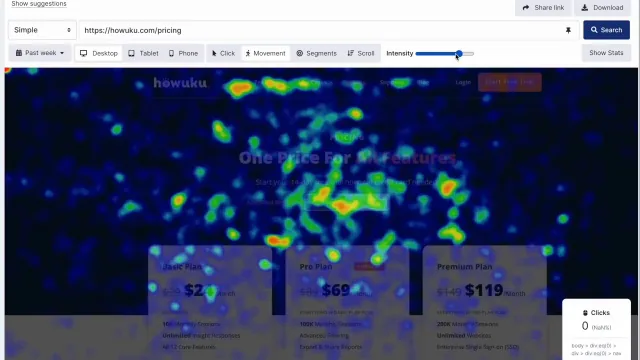Click the calendar icon beside Past week
The image size is (640, 360).
tap(19, 53)
